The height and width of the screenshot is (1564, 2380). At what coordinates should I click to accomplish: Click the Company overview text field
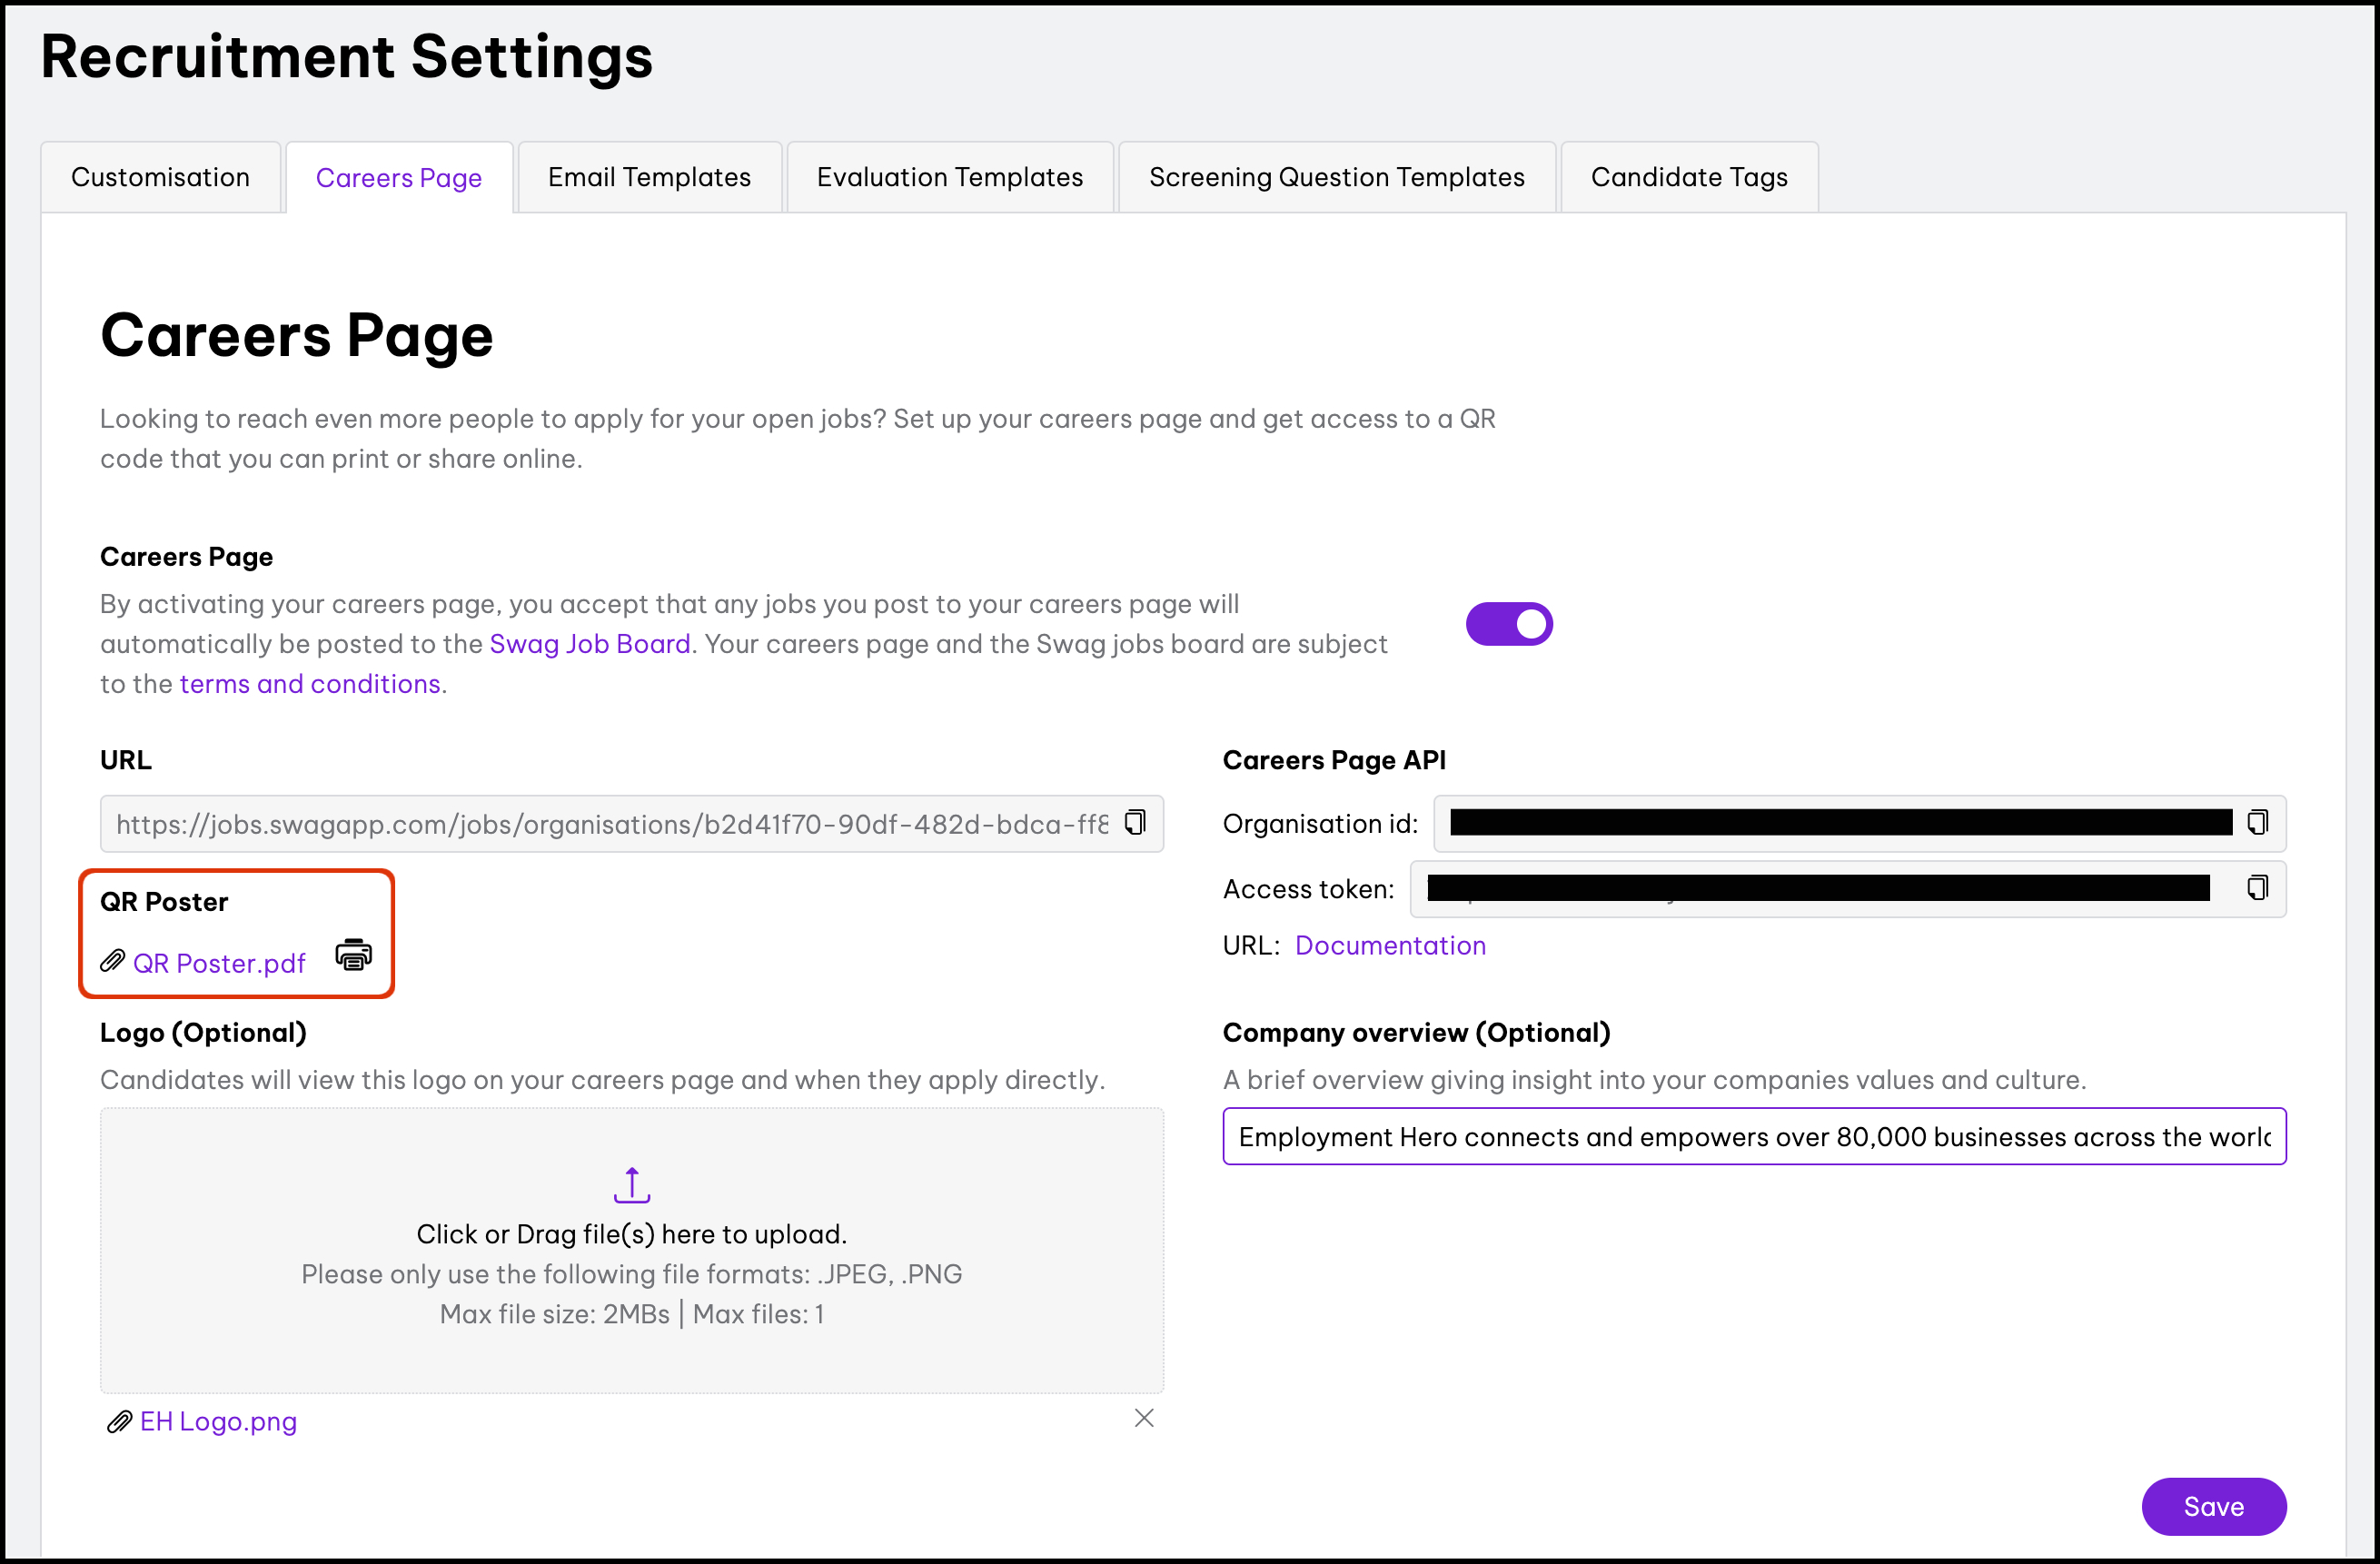coord(1753,1137)
